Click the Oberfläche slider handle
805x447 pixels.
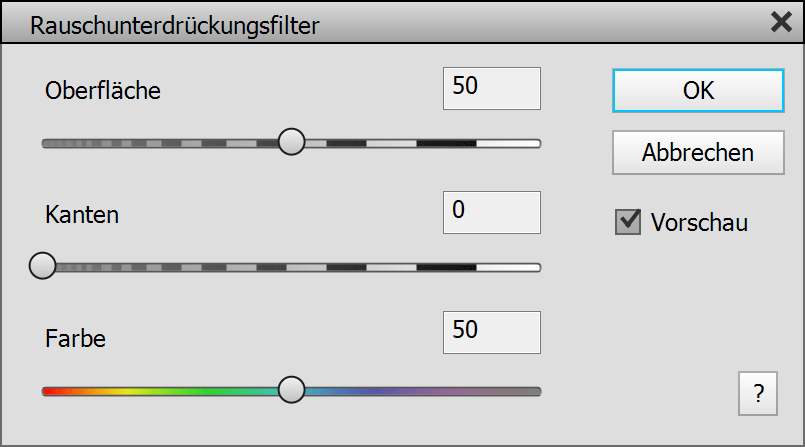coord(291,142)
